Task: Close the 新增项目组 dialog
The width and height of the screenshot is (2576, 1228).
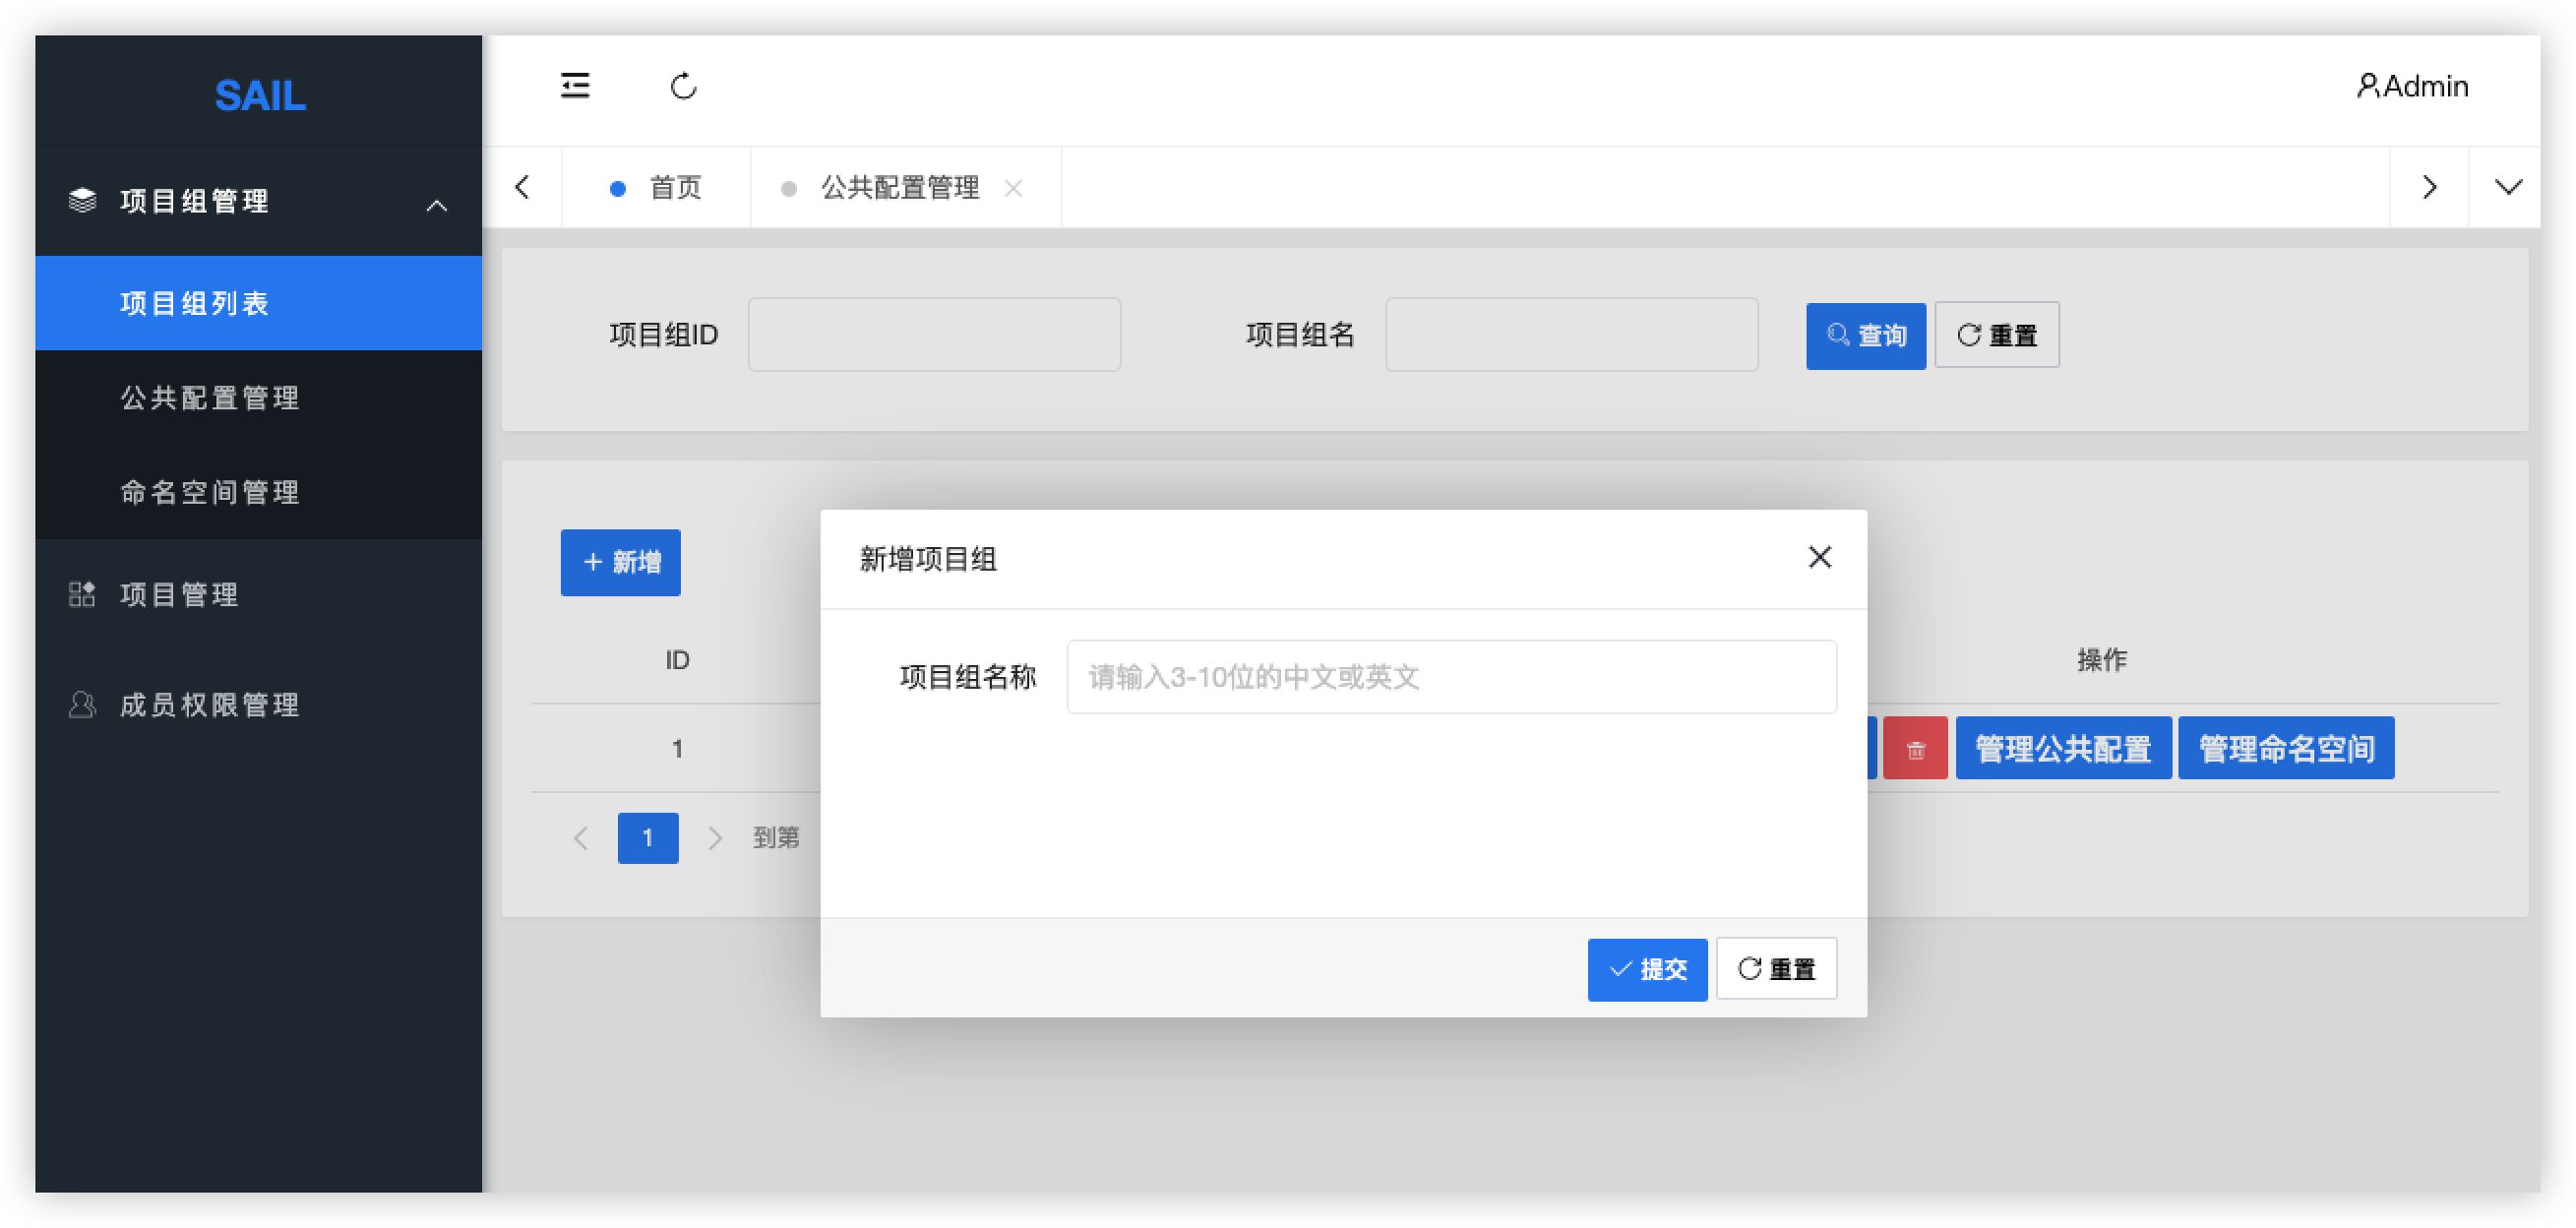Action: coord(1820,558)
